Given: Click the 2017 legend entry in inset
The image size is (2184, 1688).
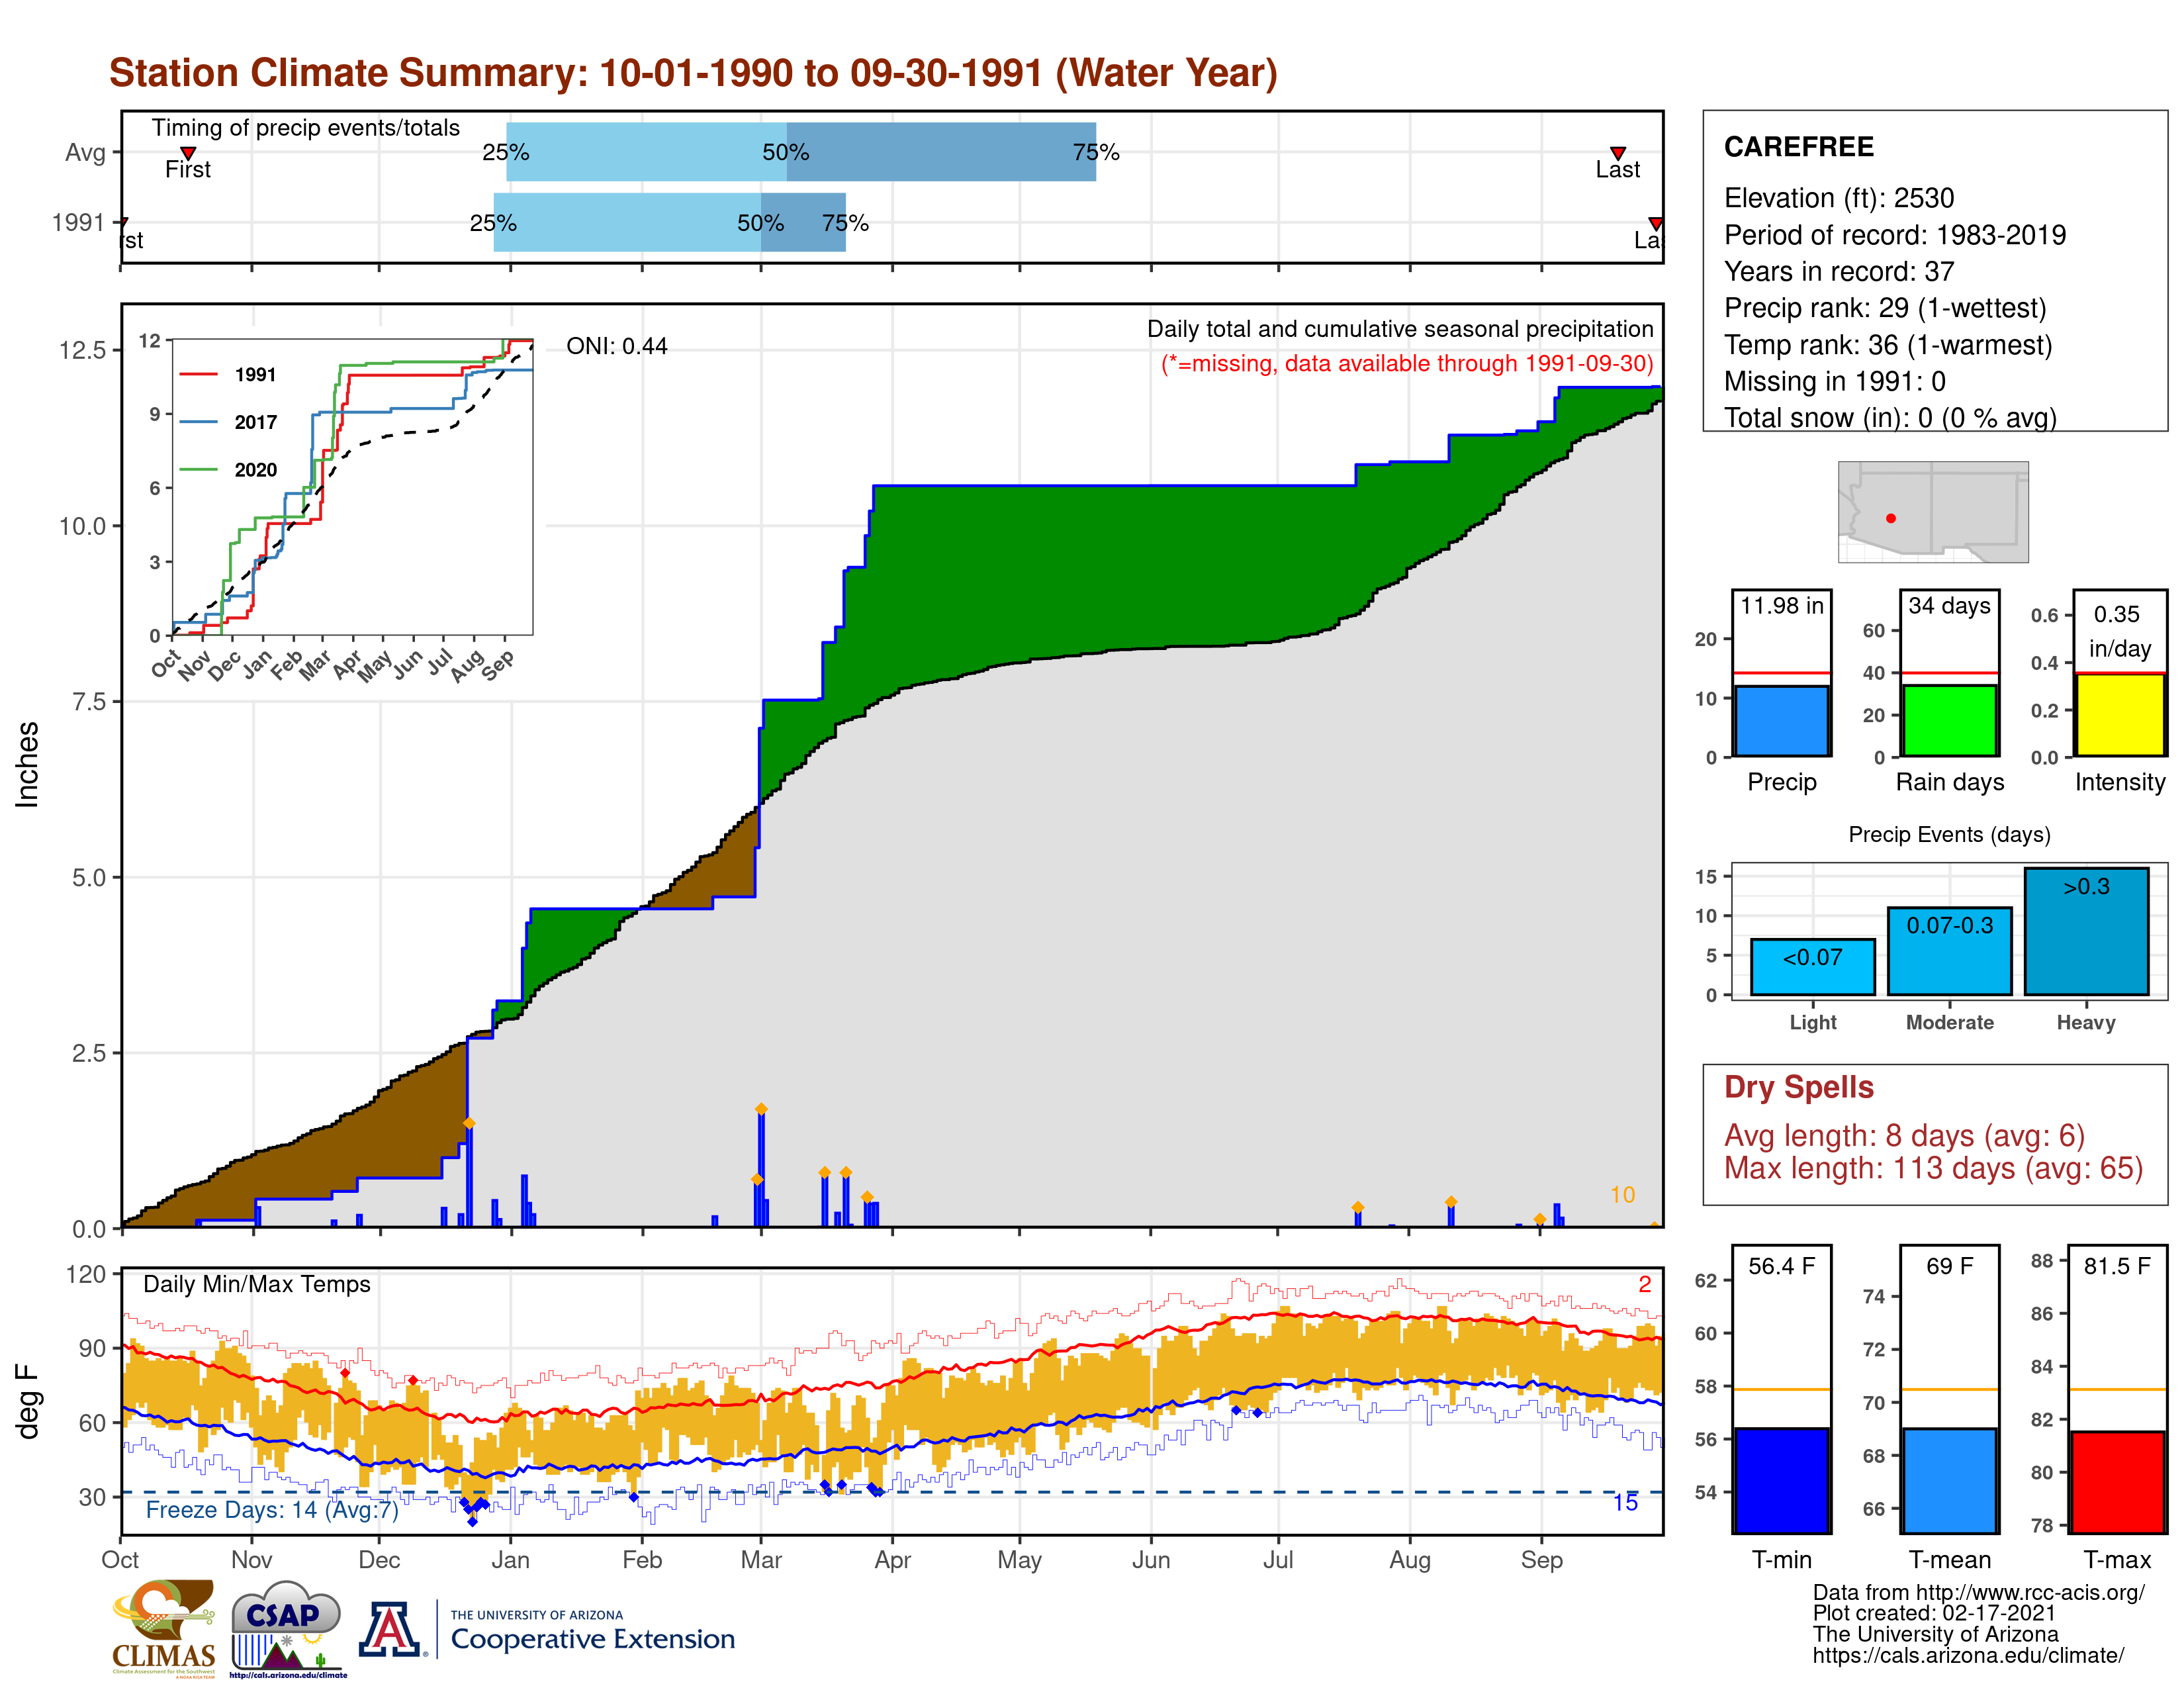Looking at the screenshot, I should [x=228, y=422].
